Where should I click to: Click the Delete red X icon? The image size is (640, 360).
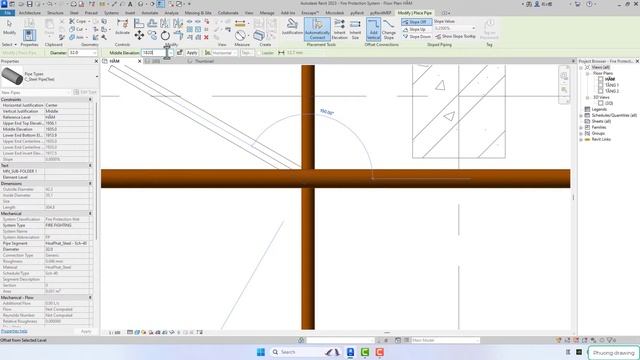206,37
